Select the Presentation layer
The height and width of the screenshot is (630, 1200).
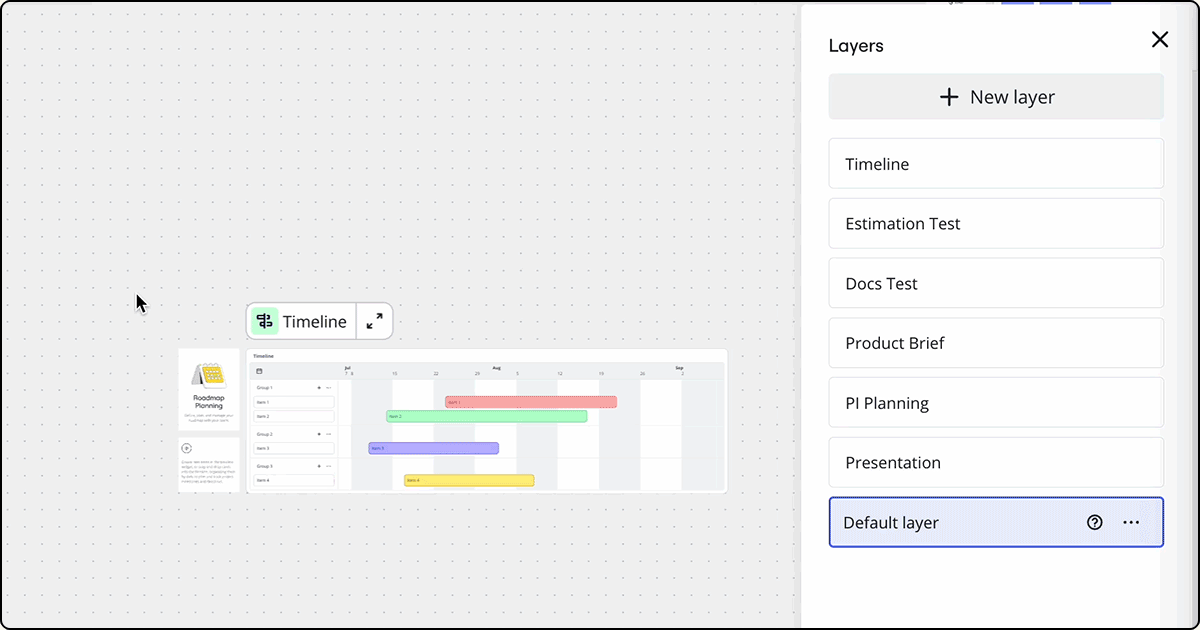click(x=996, y=463)
